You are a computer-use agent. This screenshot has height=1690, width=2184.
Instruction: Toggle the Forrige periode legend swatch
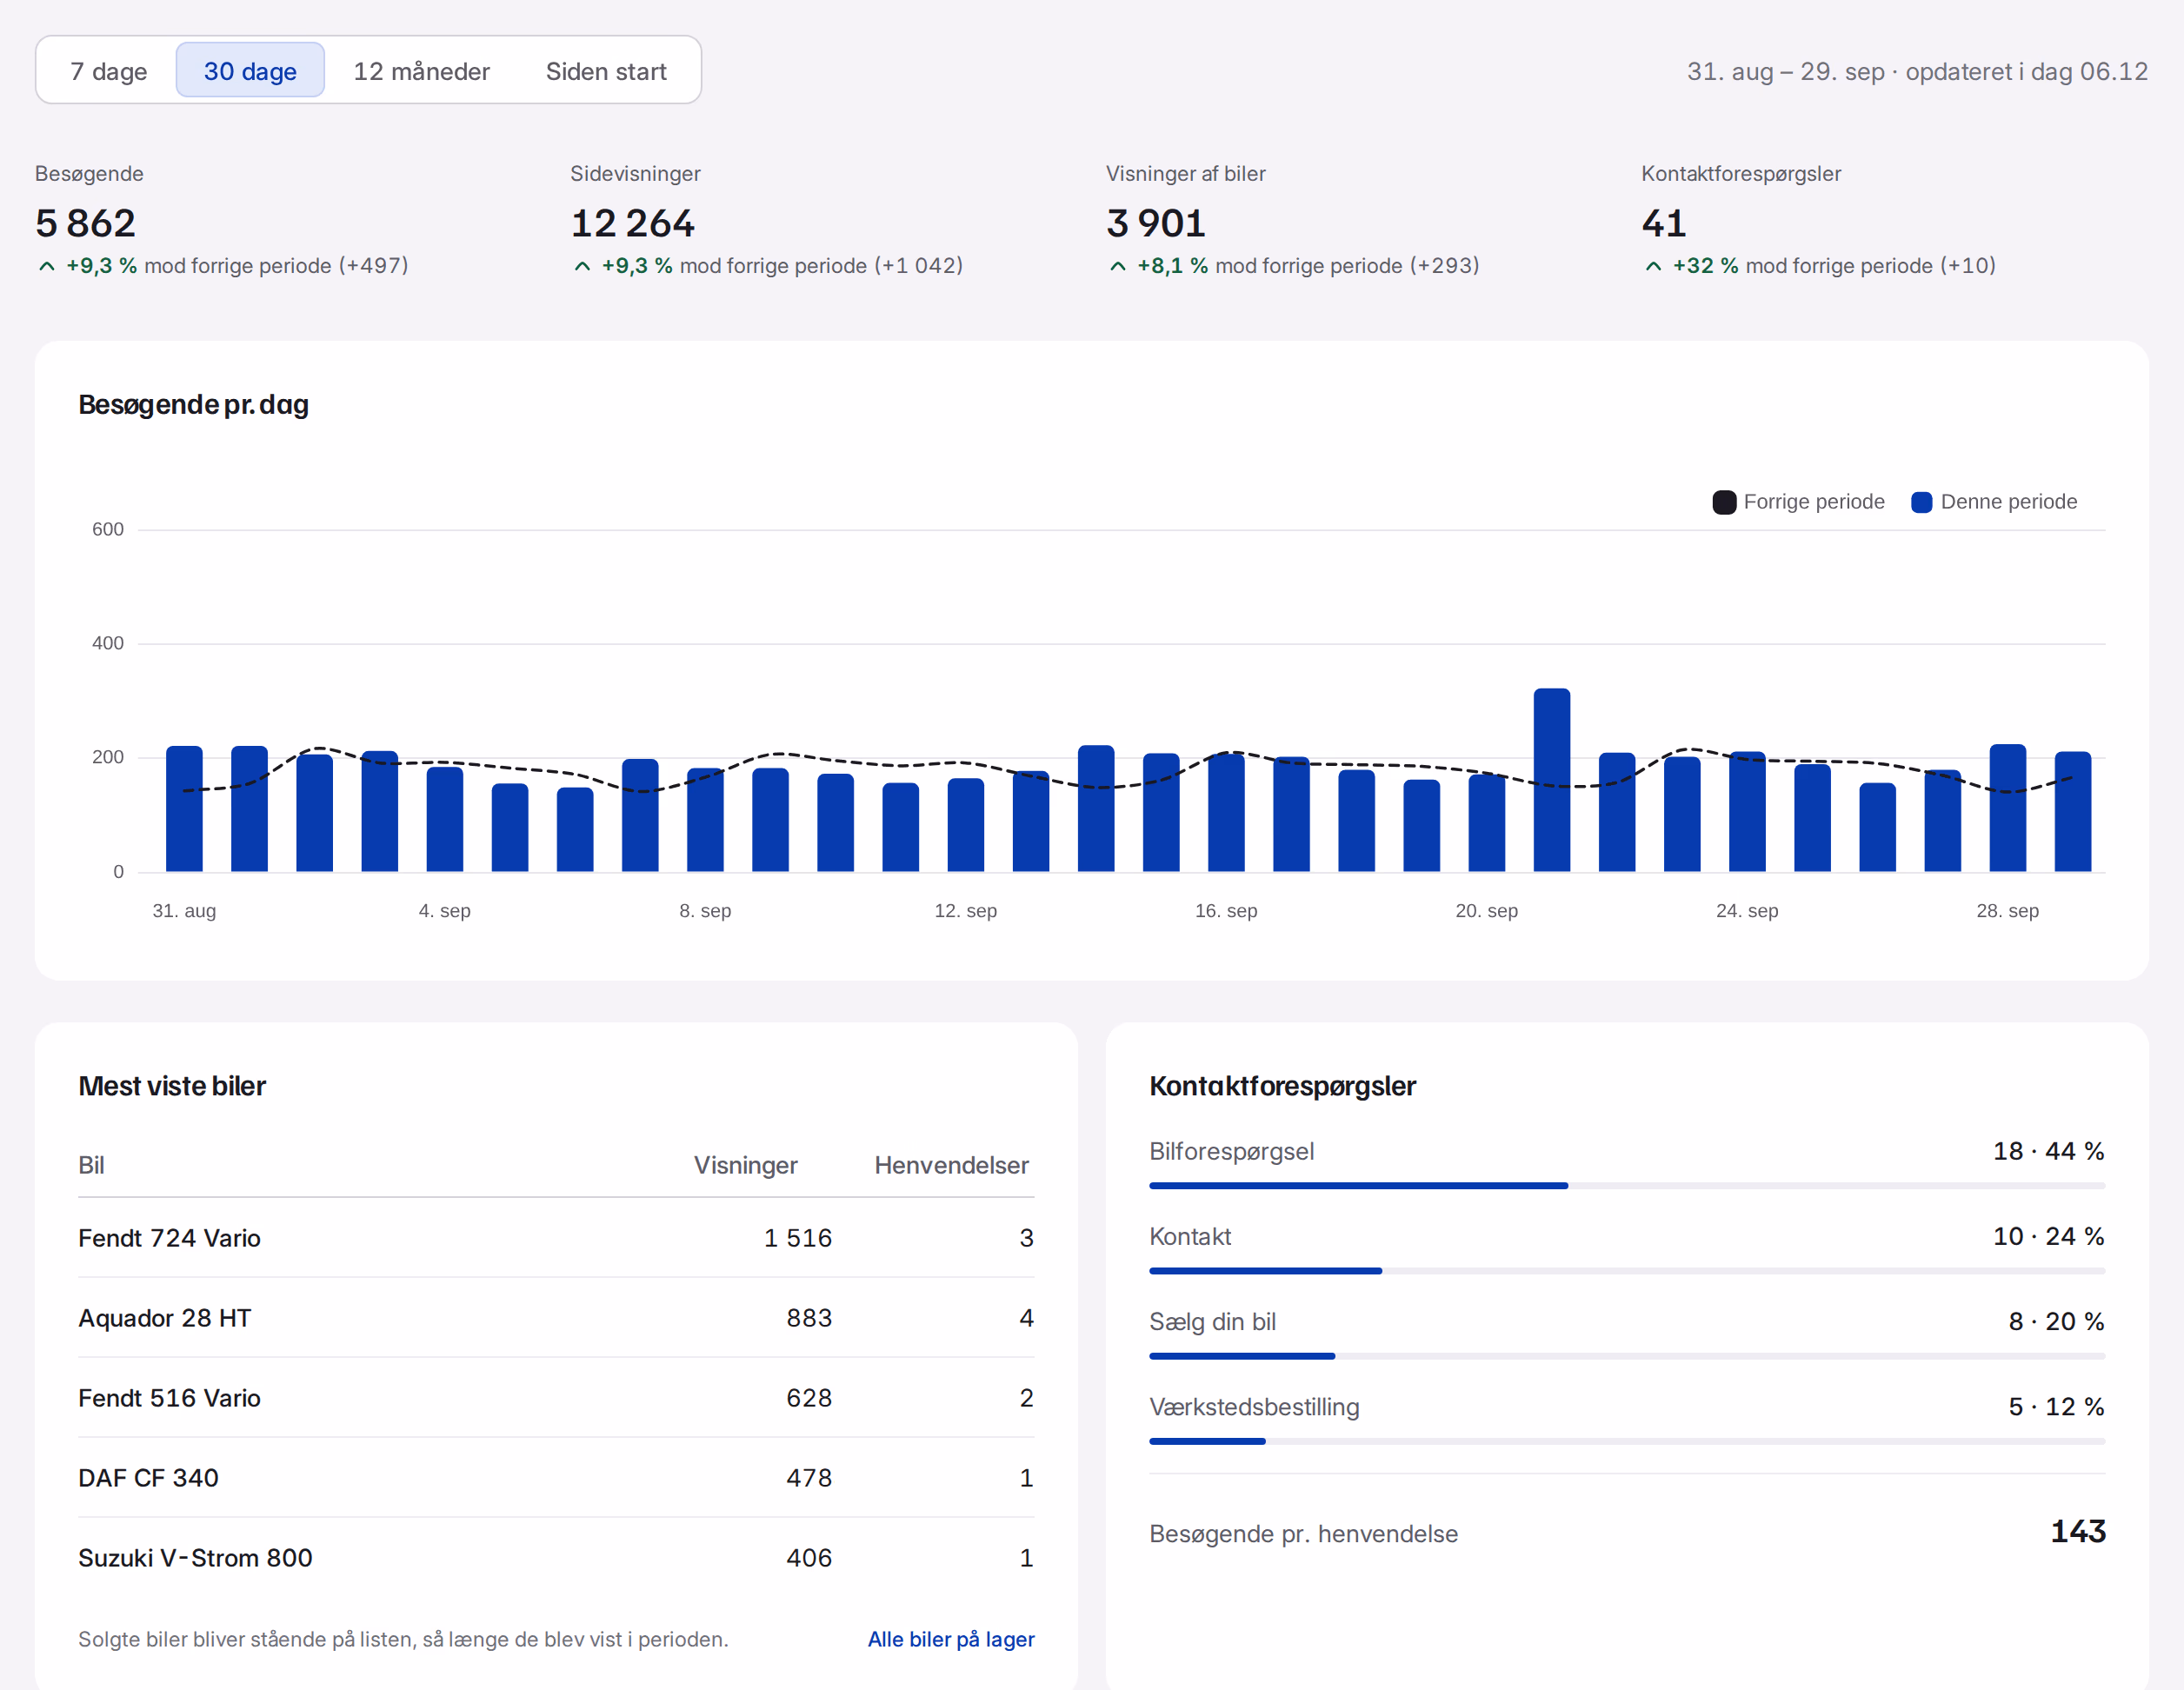(x=1724, y=502)
